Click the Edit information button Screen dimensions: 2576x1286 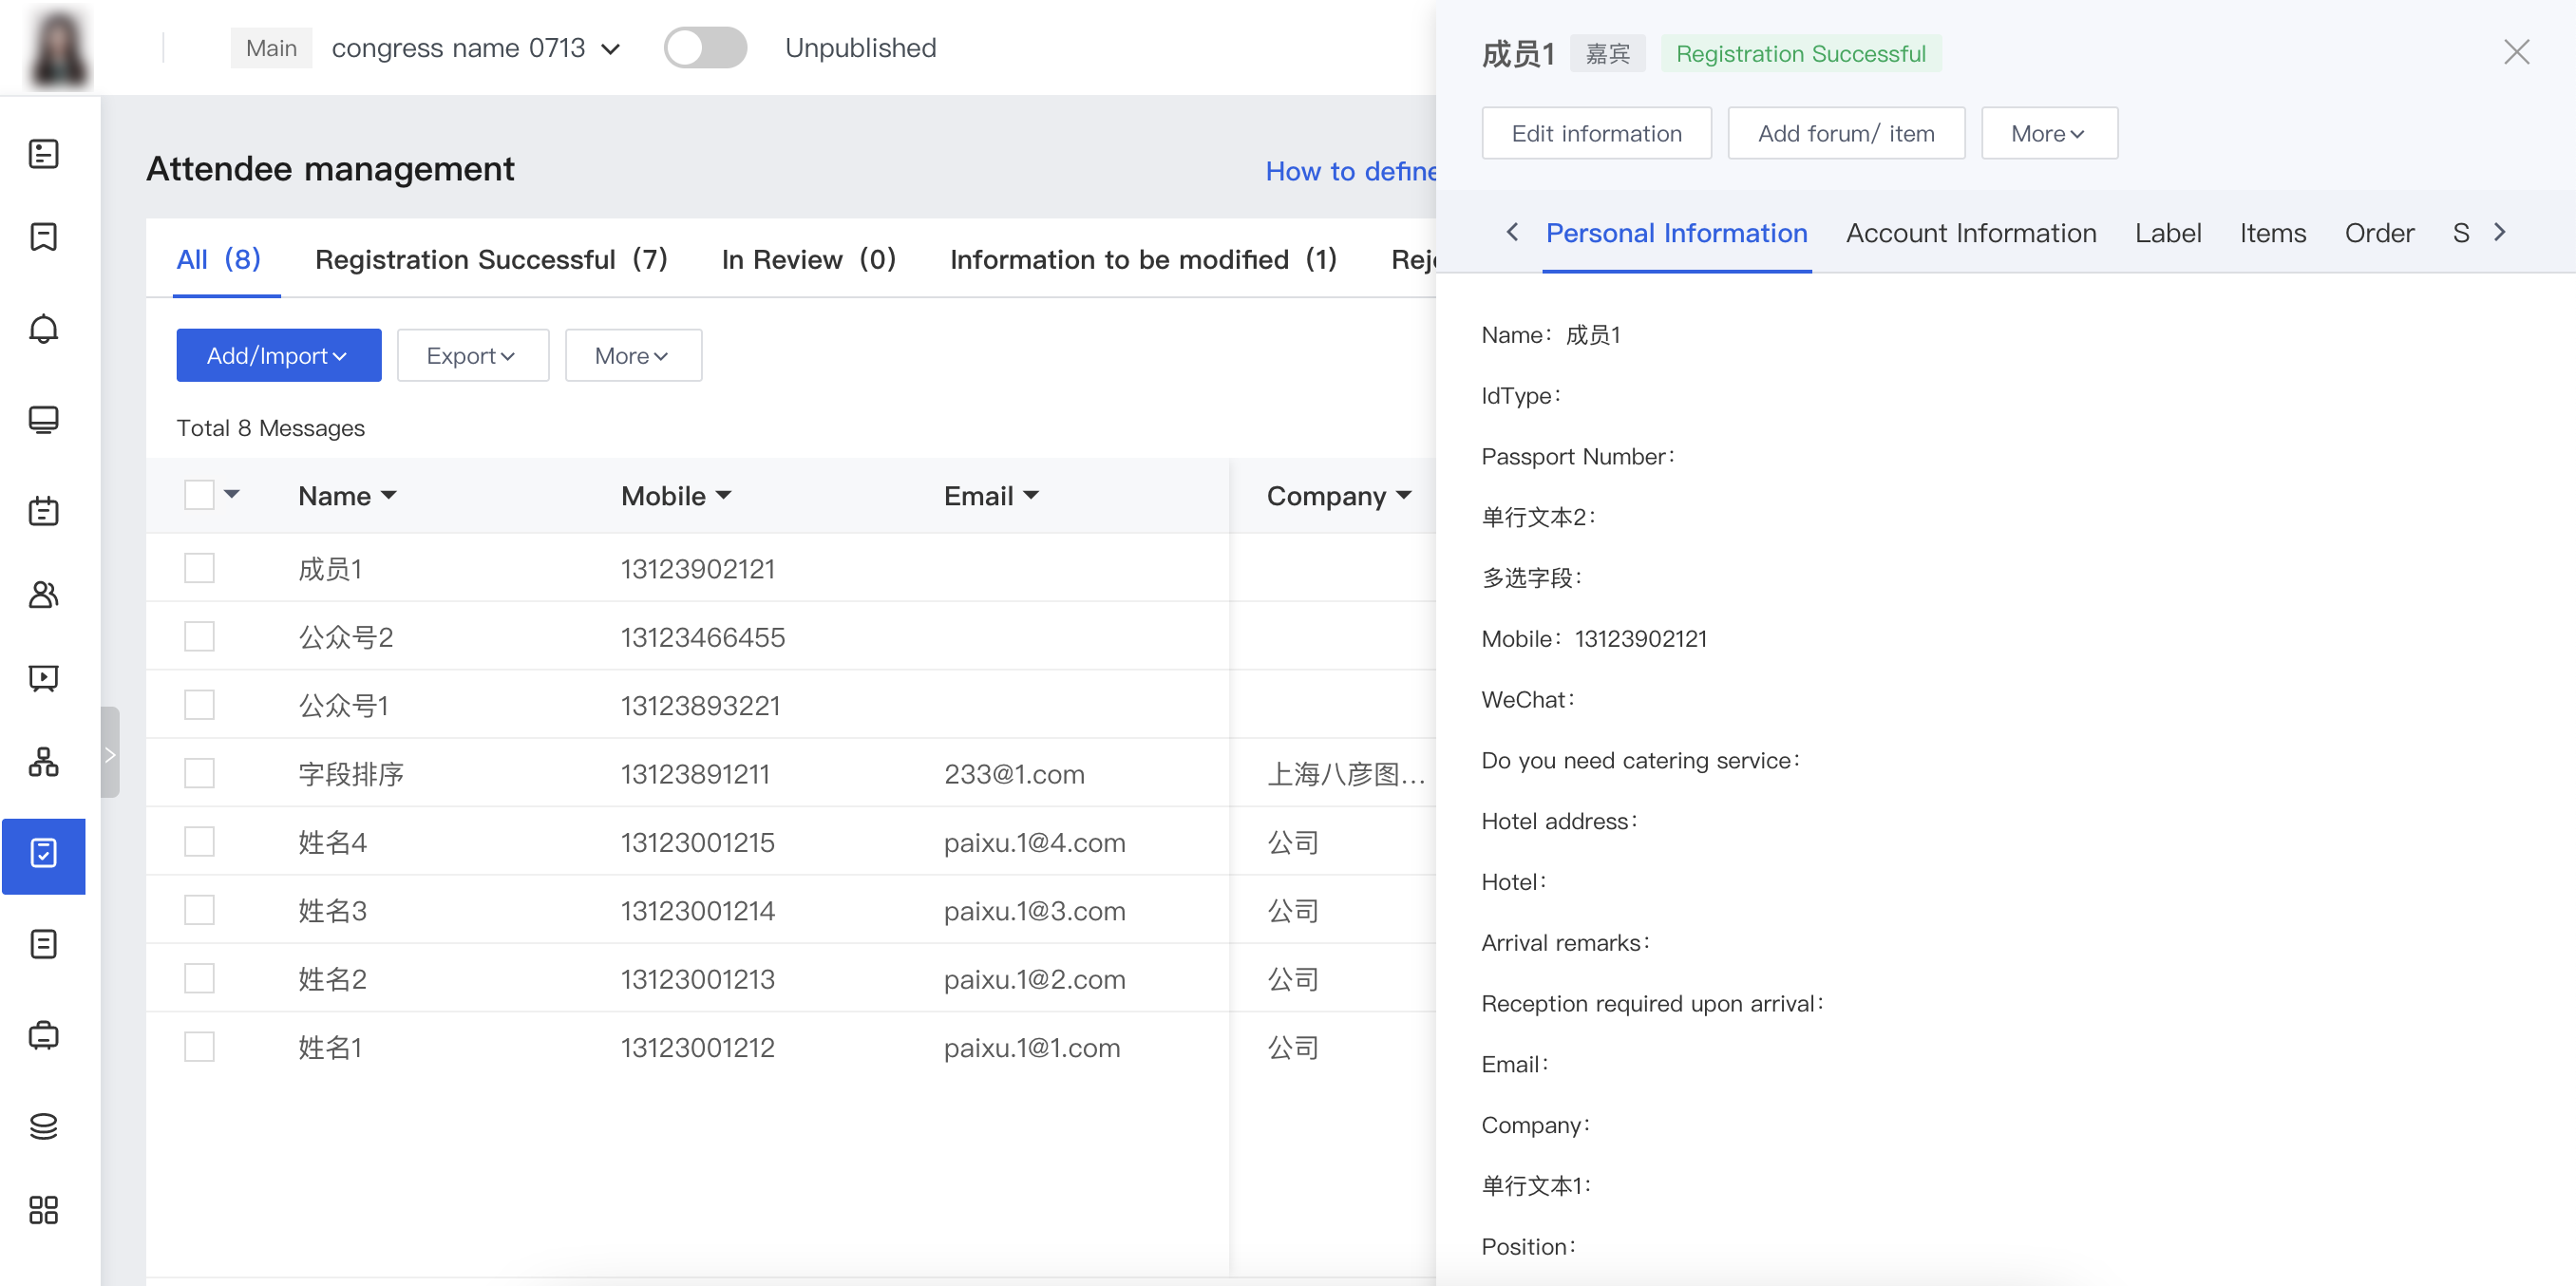pos(1595,133)
